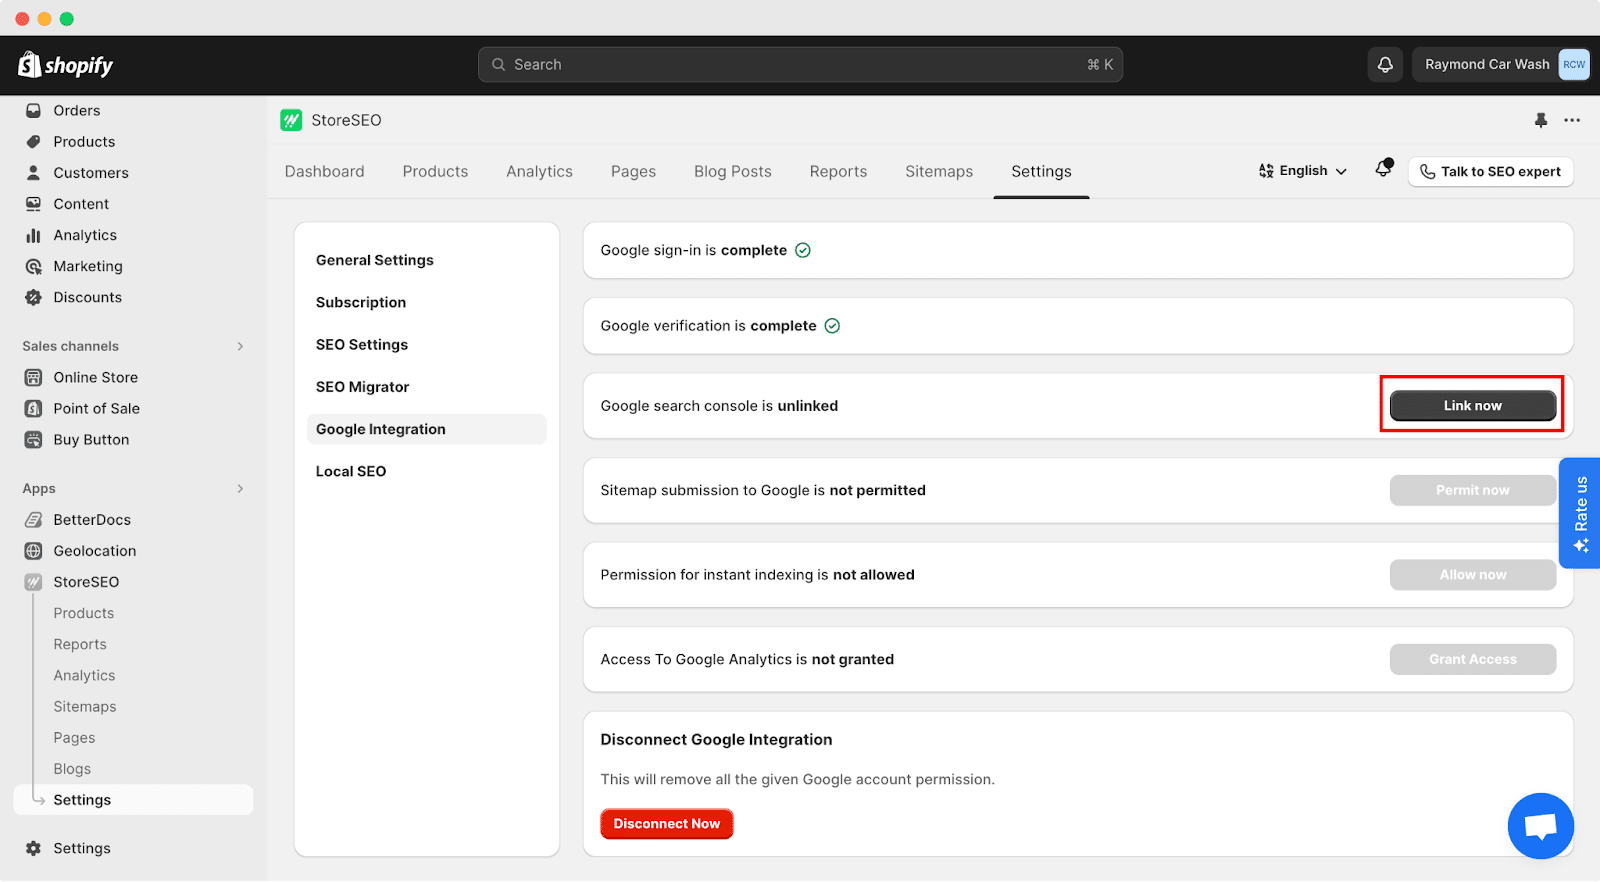
Task: Select the Settings tab in StoreSEO
Action: [1041, 171]
